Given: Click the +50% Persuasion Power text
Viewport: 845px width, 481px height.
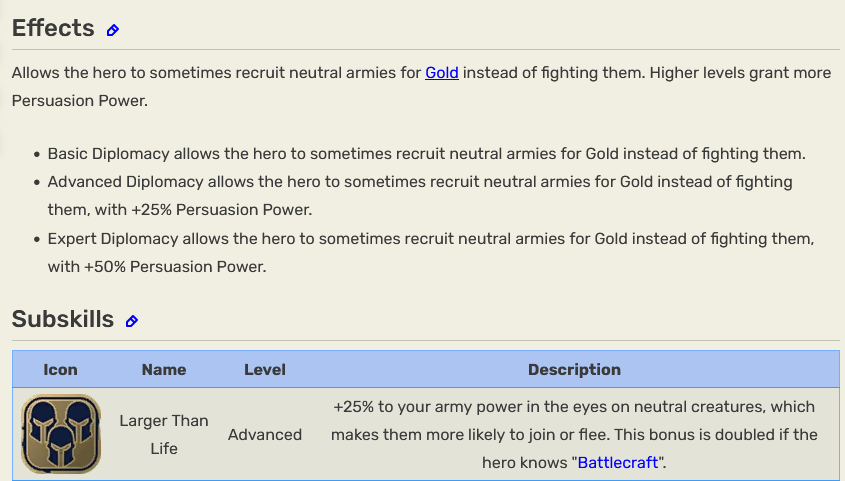Looking at the screenshot, I should pyautogui.click(x=175, y=267).
